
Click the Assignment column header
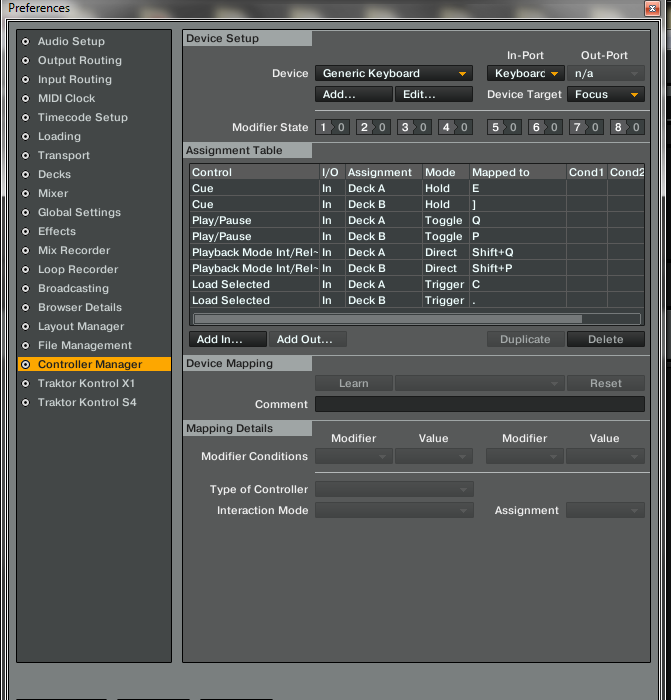pos(384,172)
